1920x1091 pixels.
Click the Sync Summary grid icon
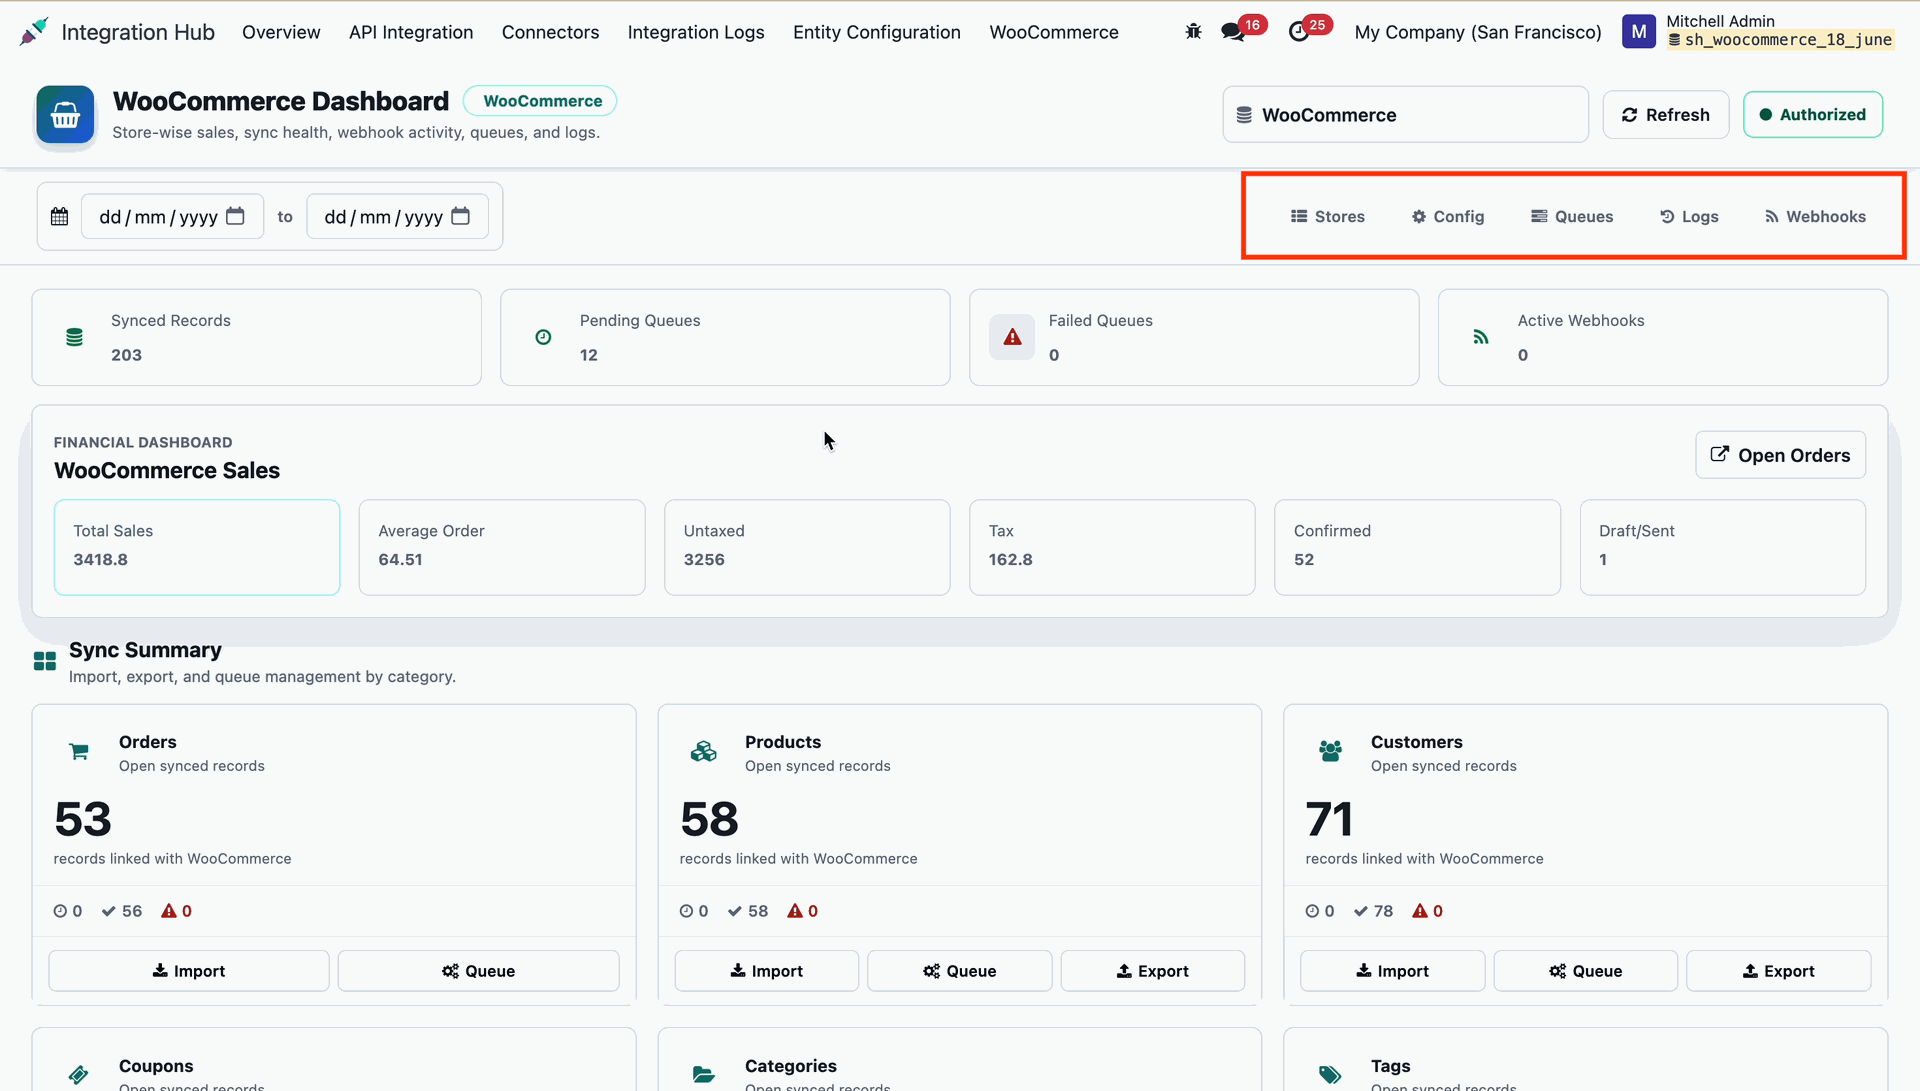click(45, 661)
